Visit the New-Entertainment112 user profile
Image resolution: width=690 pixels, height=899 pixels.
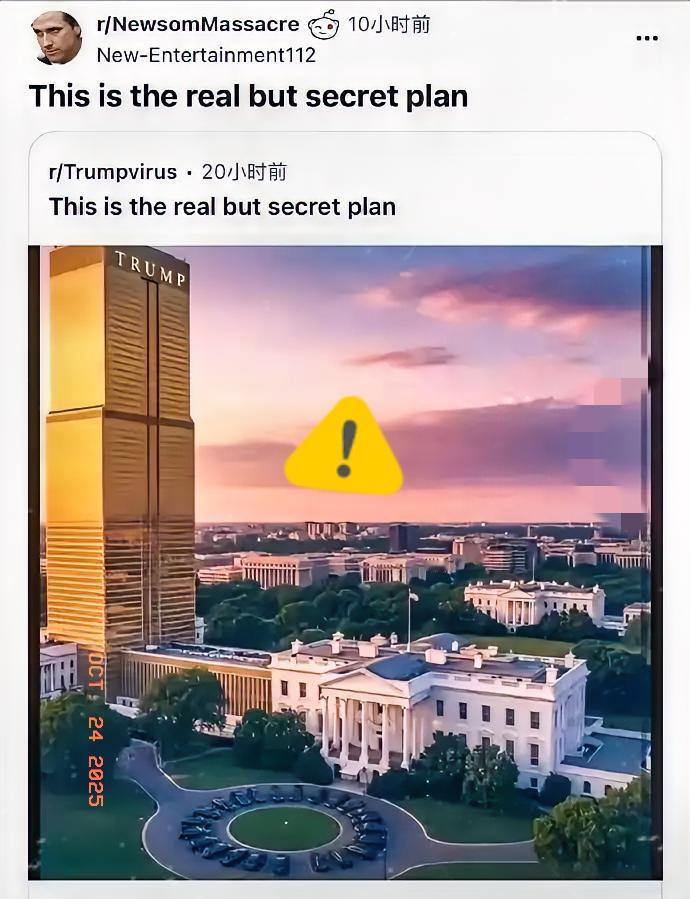[206, 55]
